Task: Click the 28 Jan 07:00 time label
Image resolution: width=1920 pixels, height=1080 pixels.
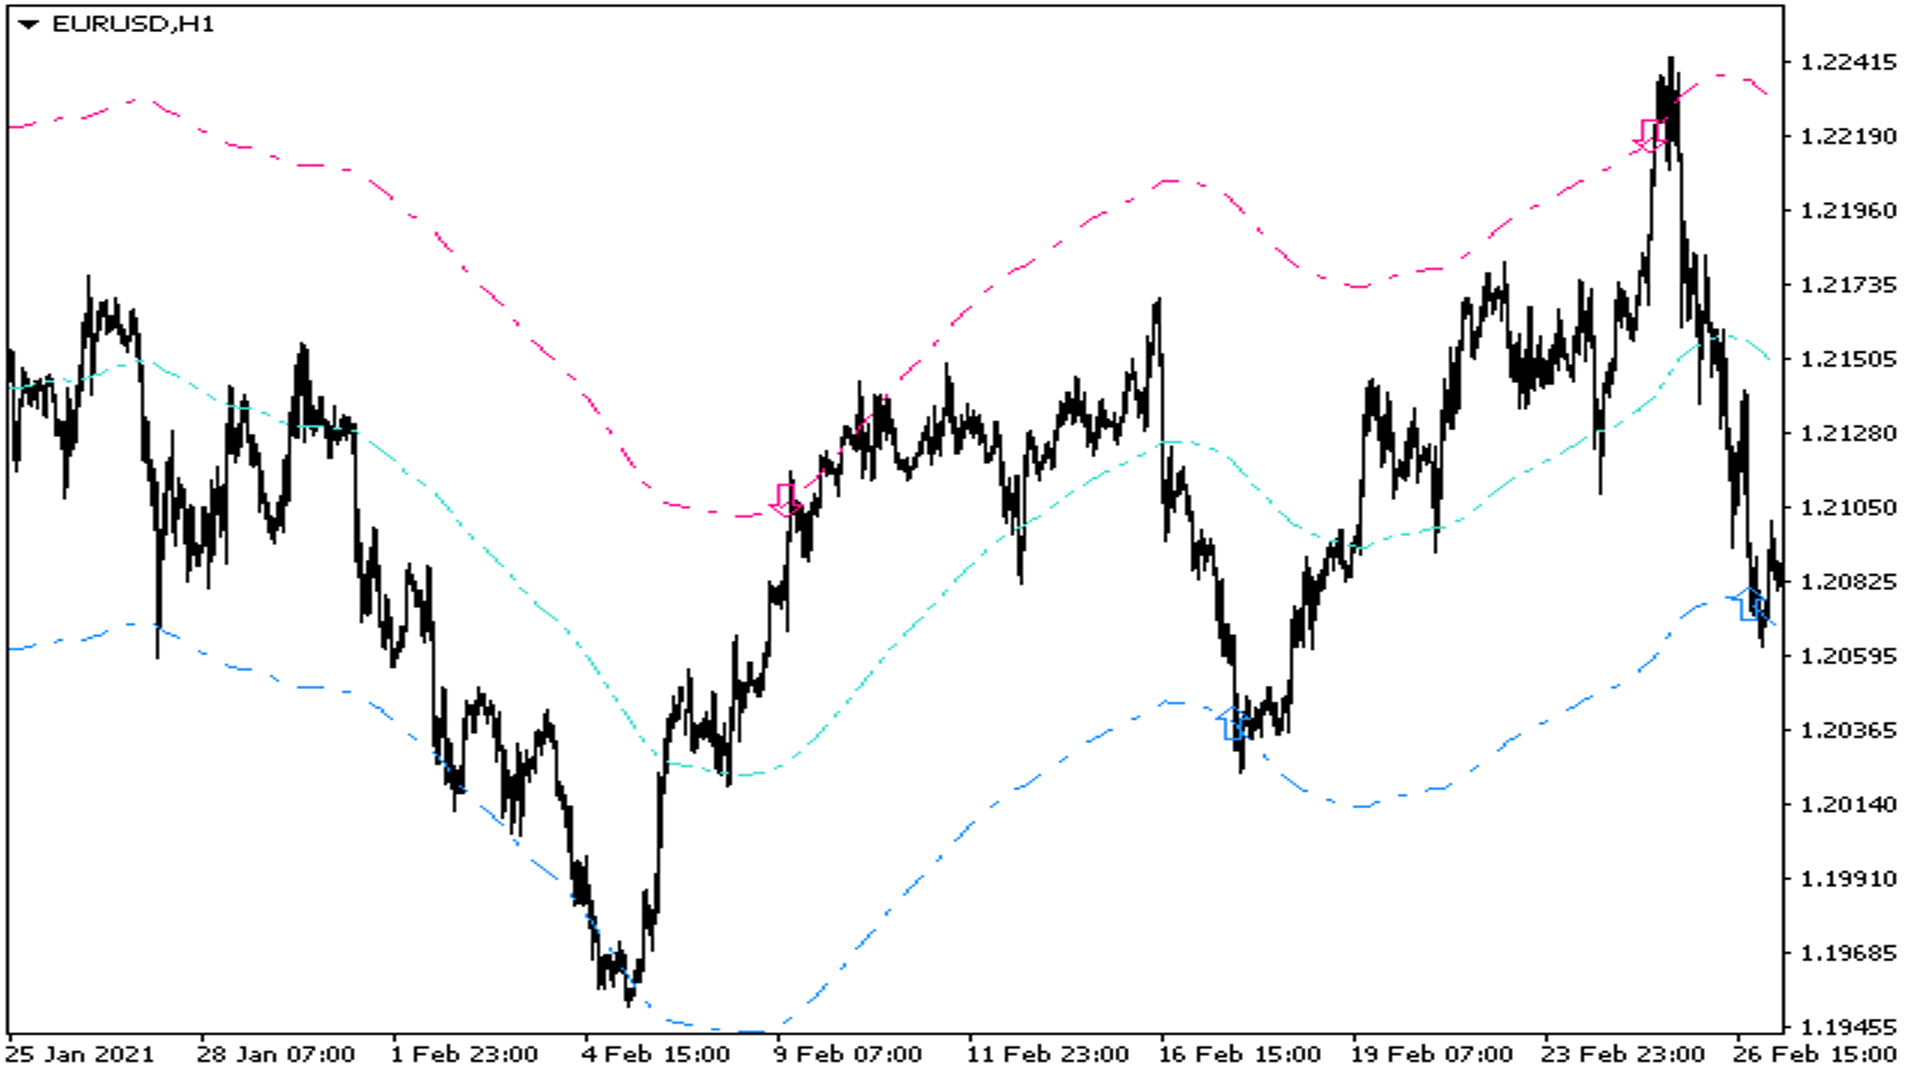Action: 275,1054
